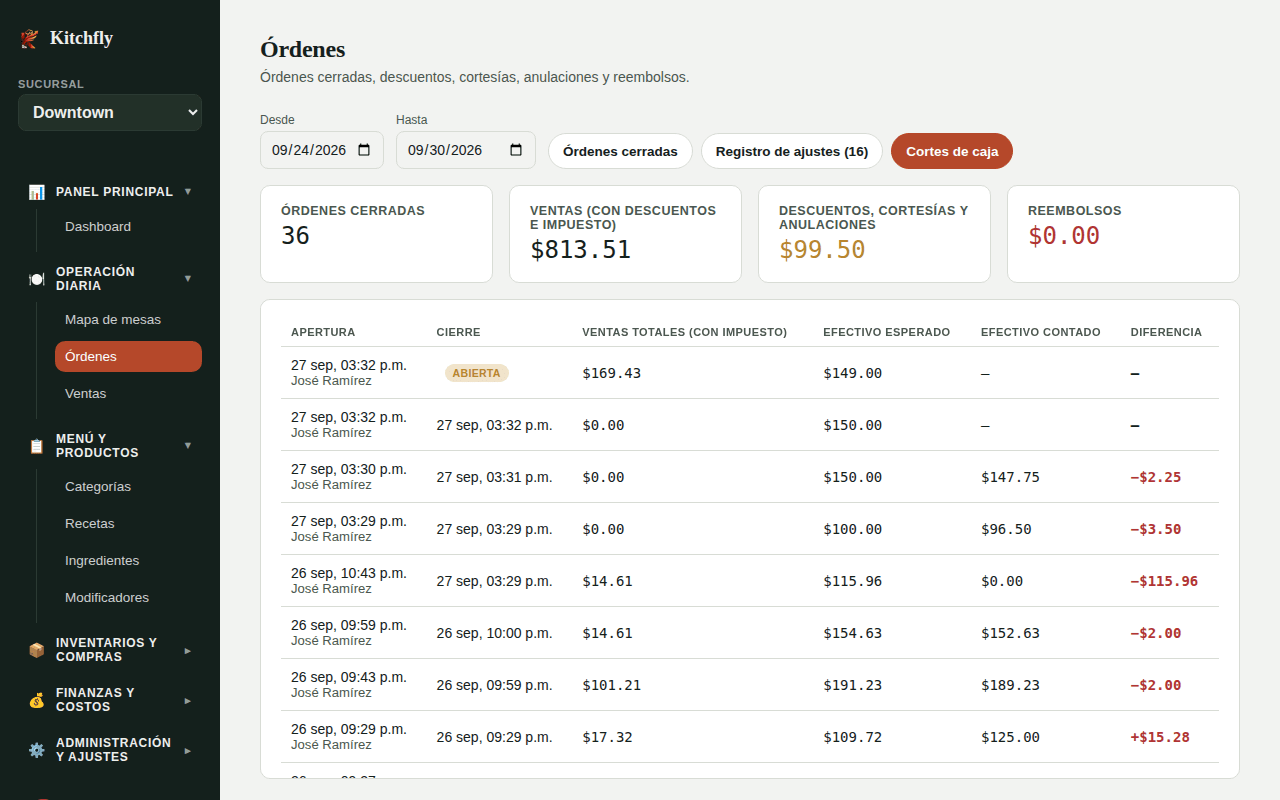The image size is (1280, 800).
Task: Click the Inventarios y Compras box icon
Action: click(37, 650)
